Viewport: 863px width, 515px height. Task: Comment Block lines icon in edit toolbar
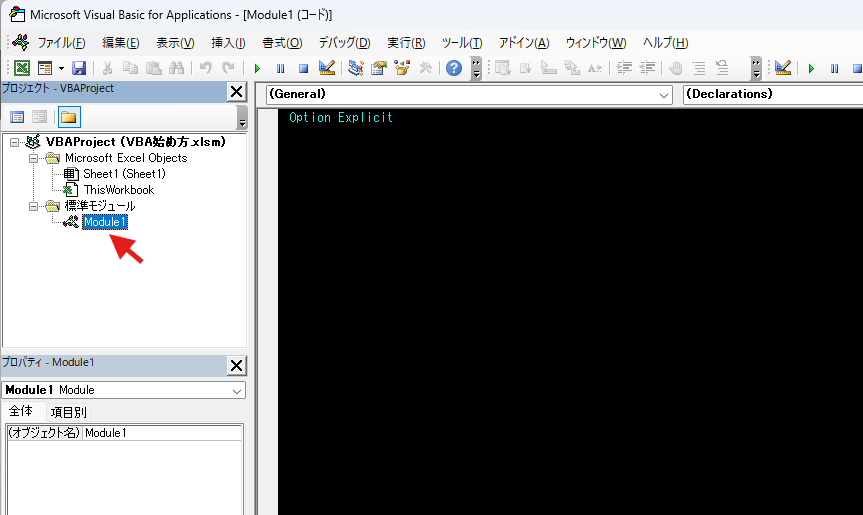click(x=699, y=68)
